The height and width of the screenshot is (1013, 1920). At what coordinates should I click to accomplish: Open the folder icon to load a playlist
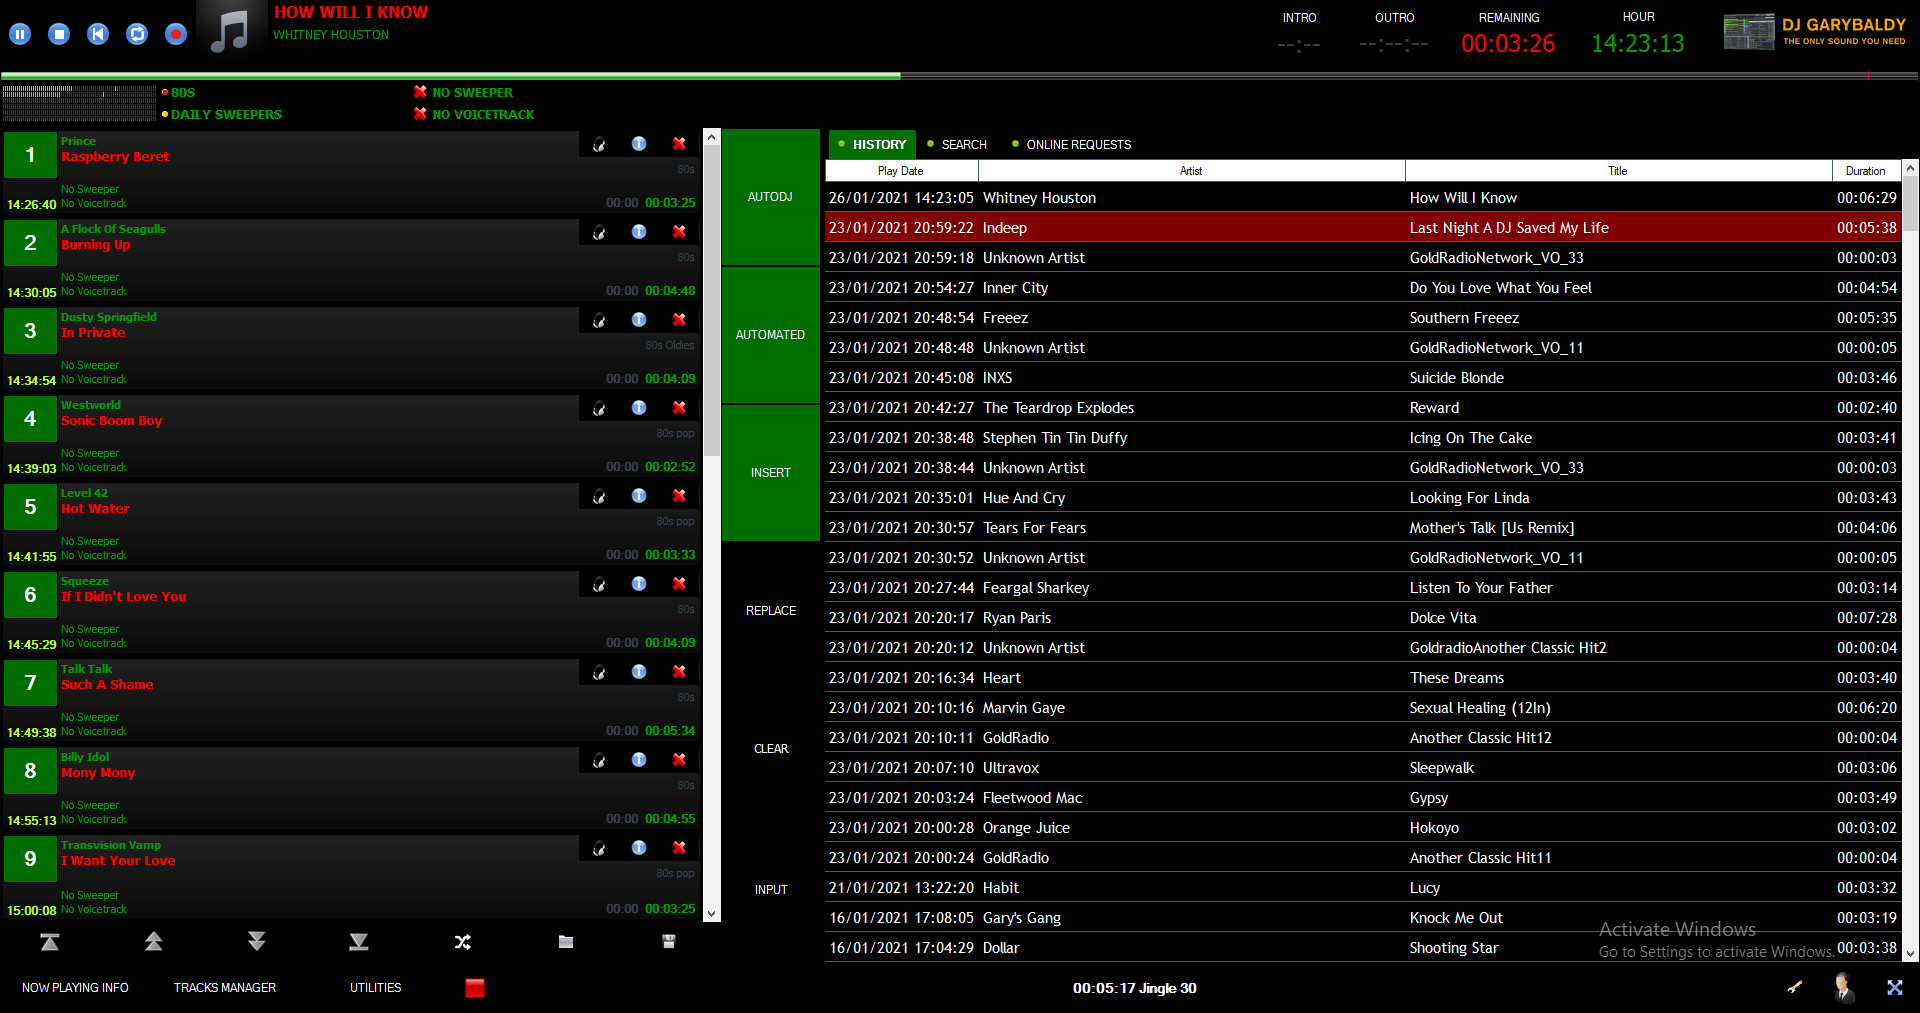click(x=565, y=941)
